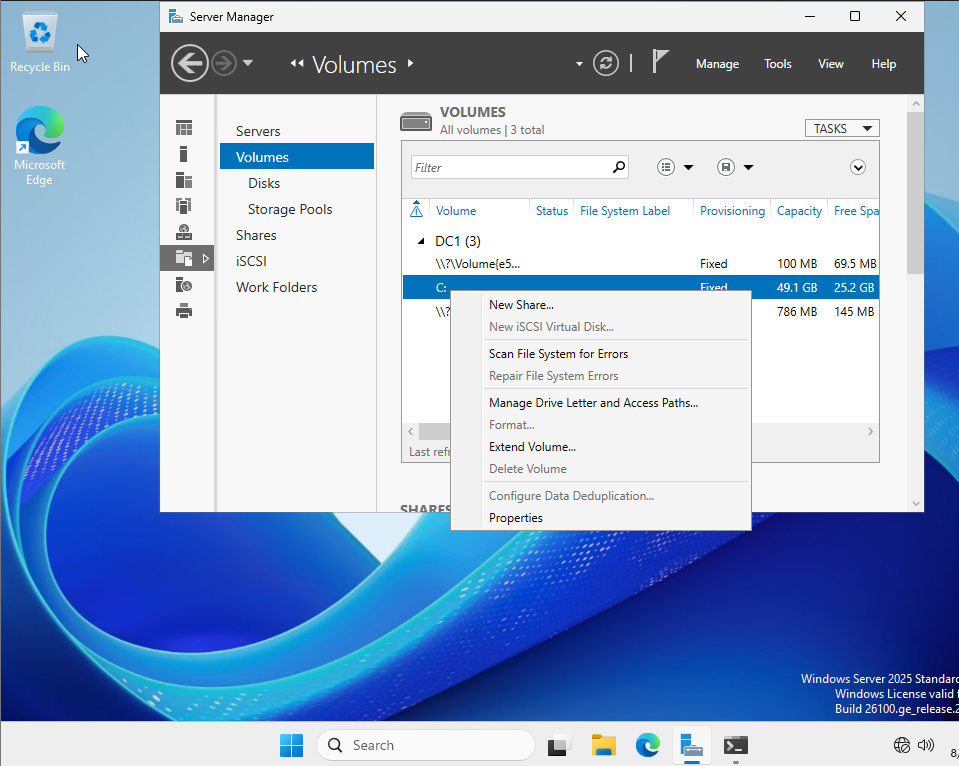Select Scan File System for Errors
Viewport: 959px width, 766px height.
558,354
